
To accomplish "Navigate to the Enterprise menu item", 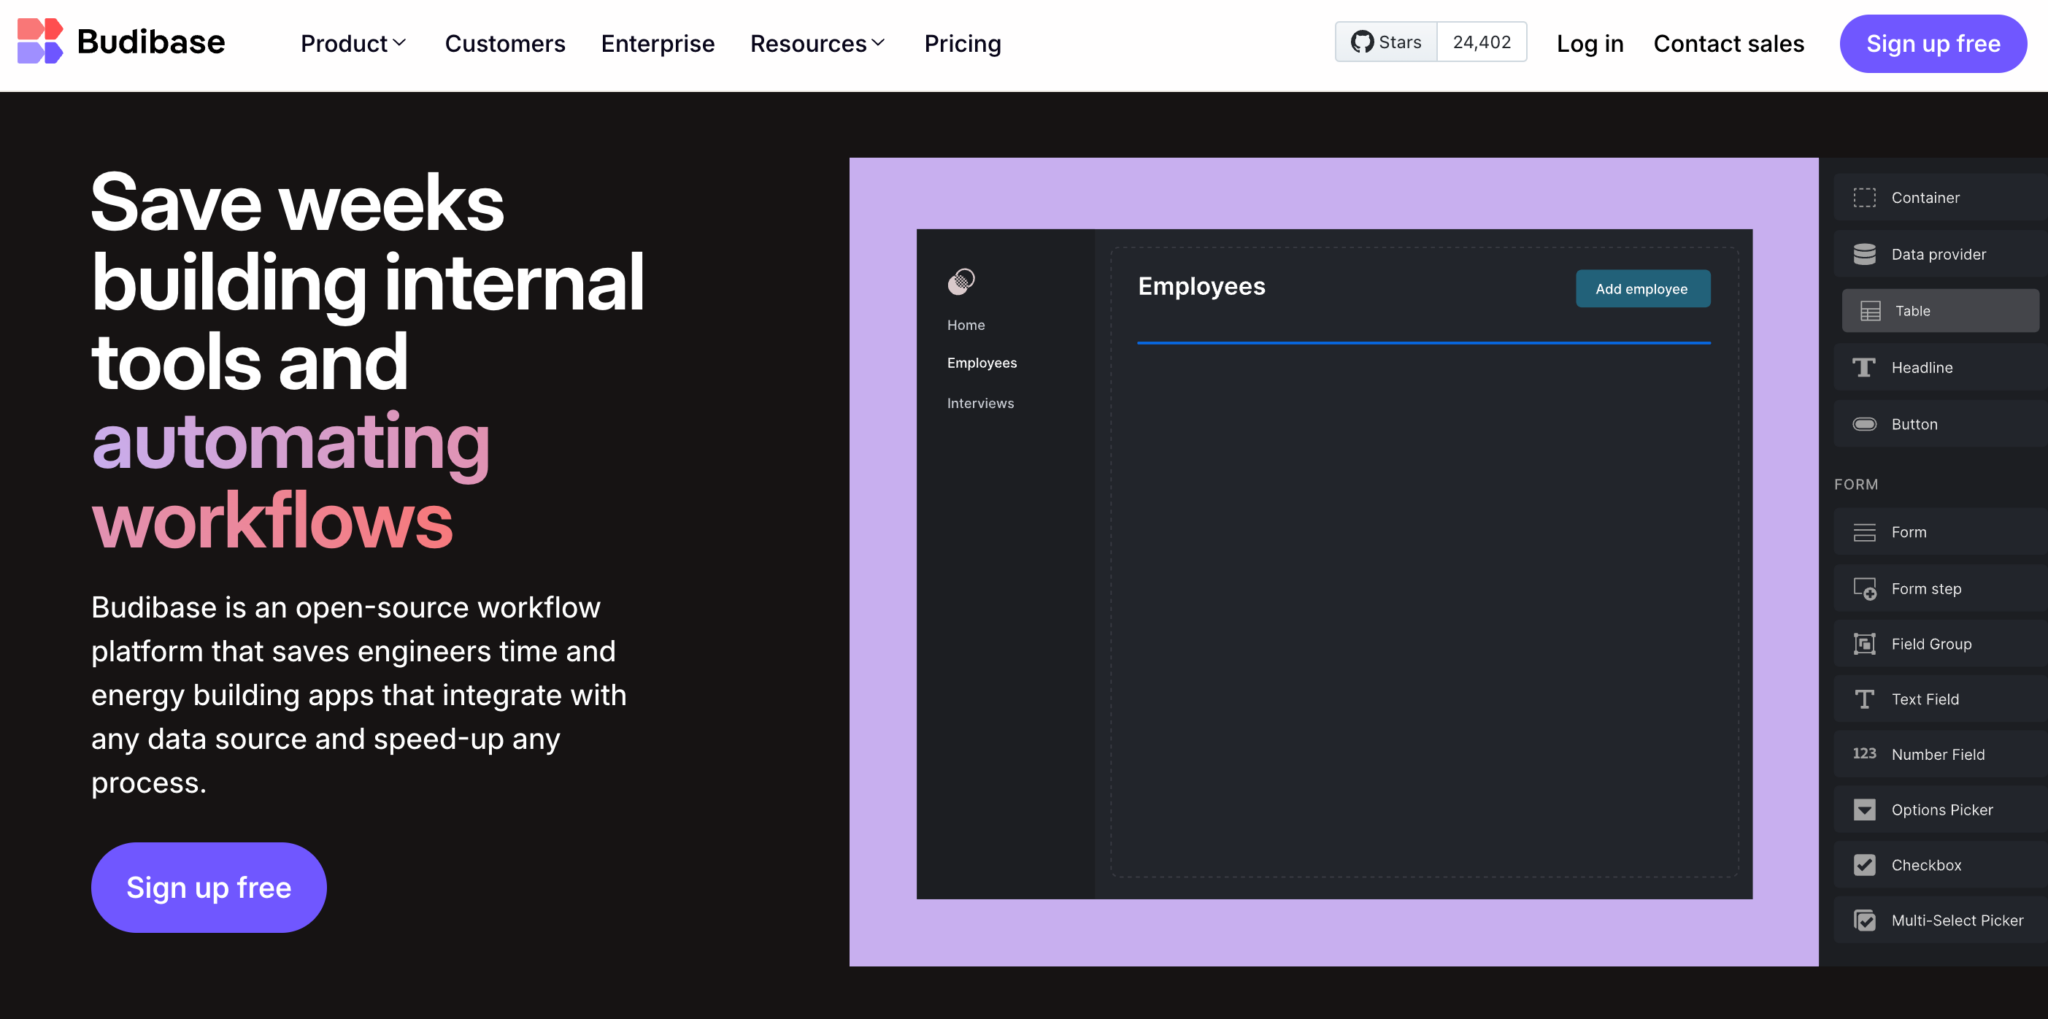I will pos(657,43).
